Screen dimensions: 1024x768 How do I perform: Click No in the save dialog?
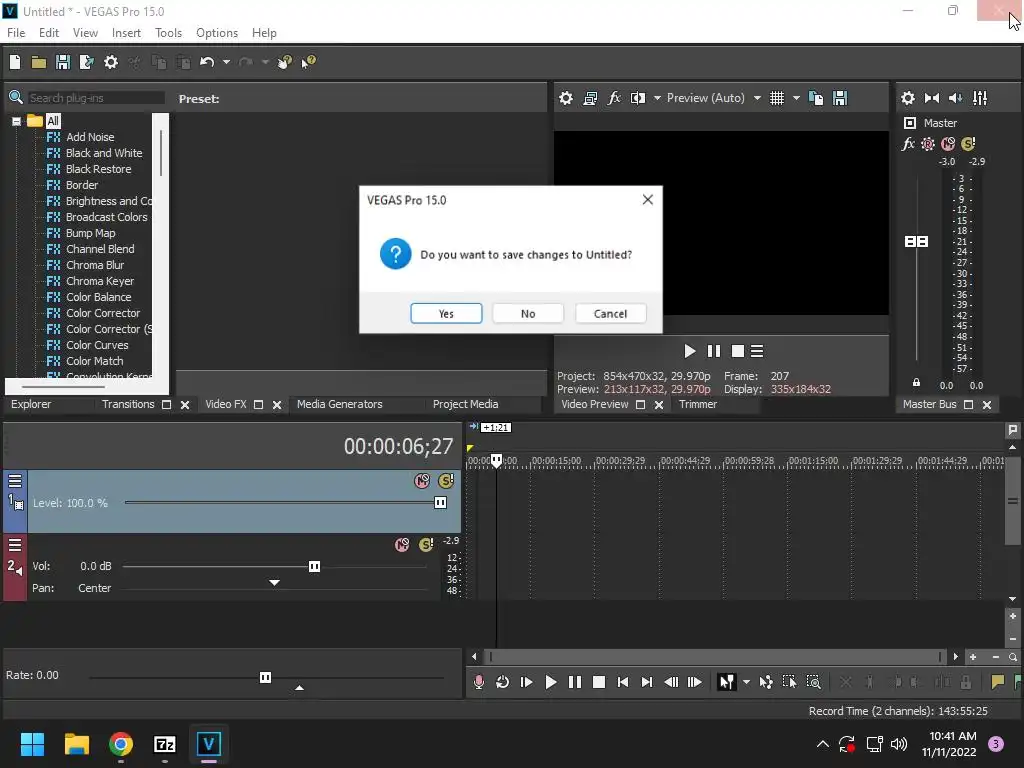coord(528,313)
